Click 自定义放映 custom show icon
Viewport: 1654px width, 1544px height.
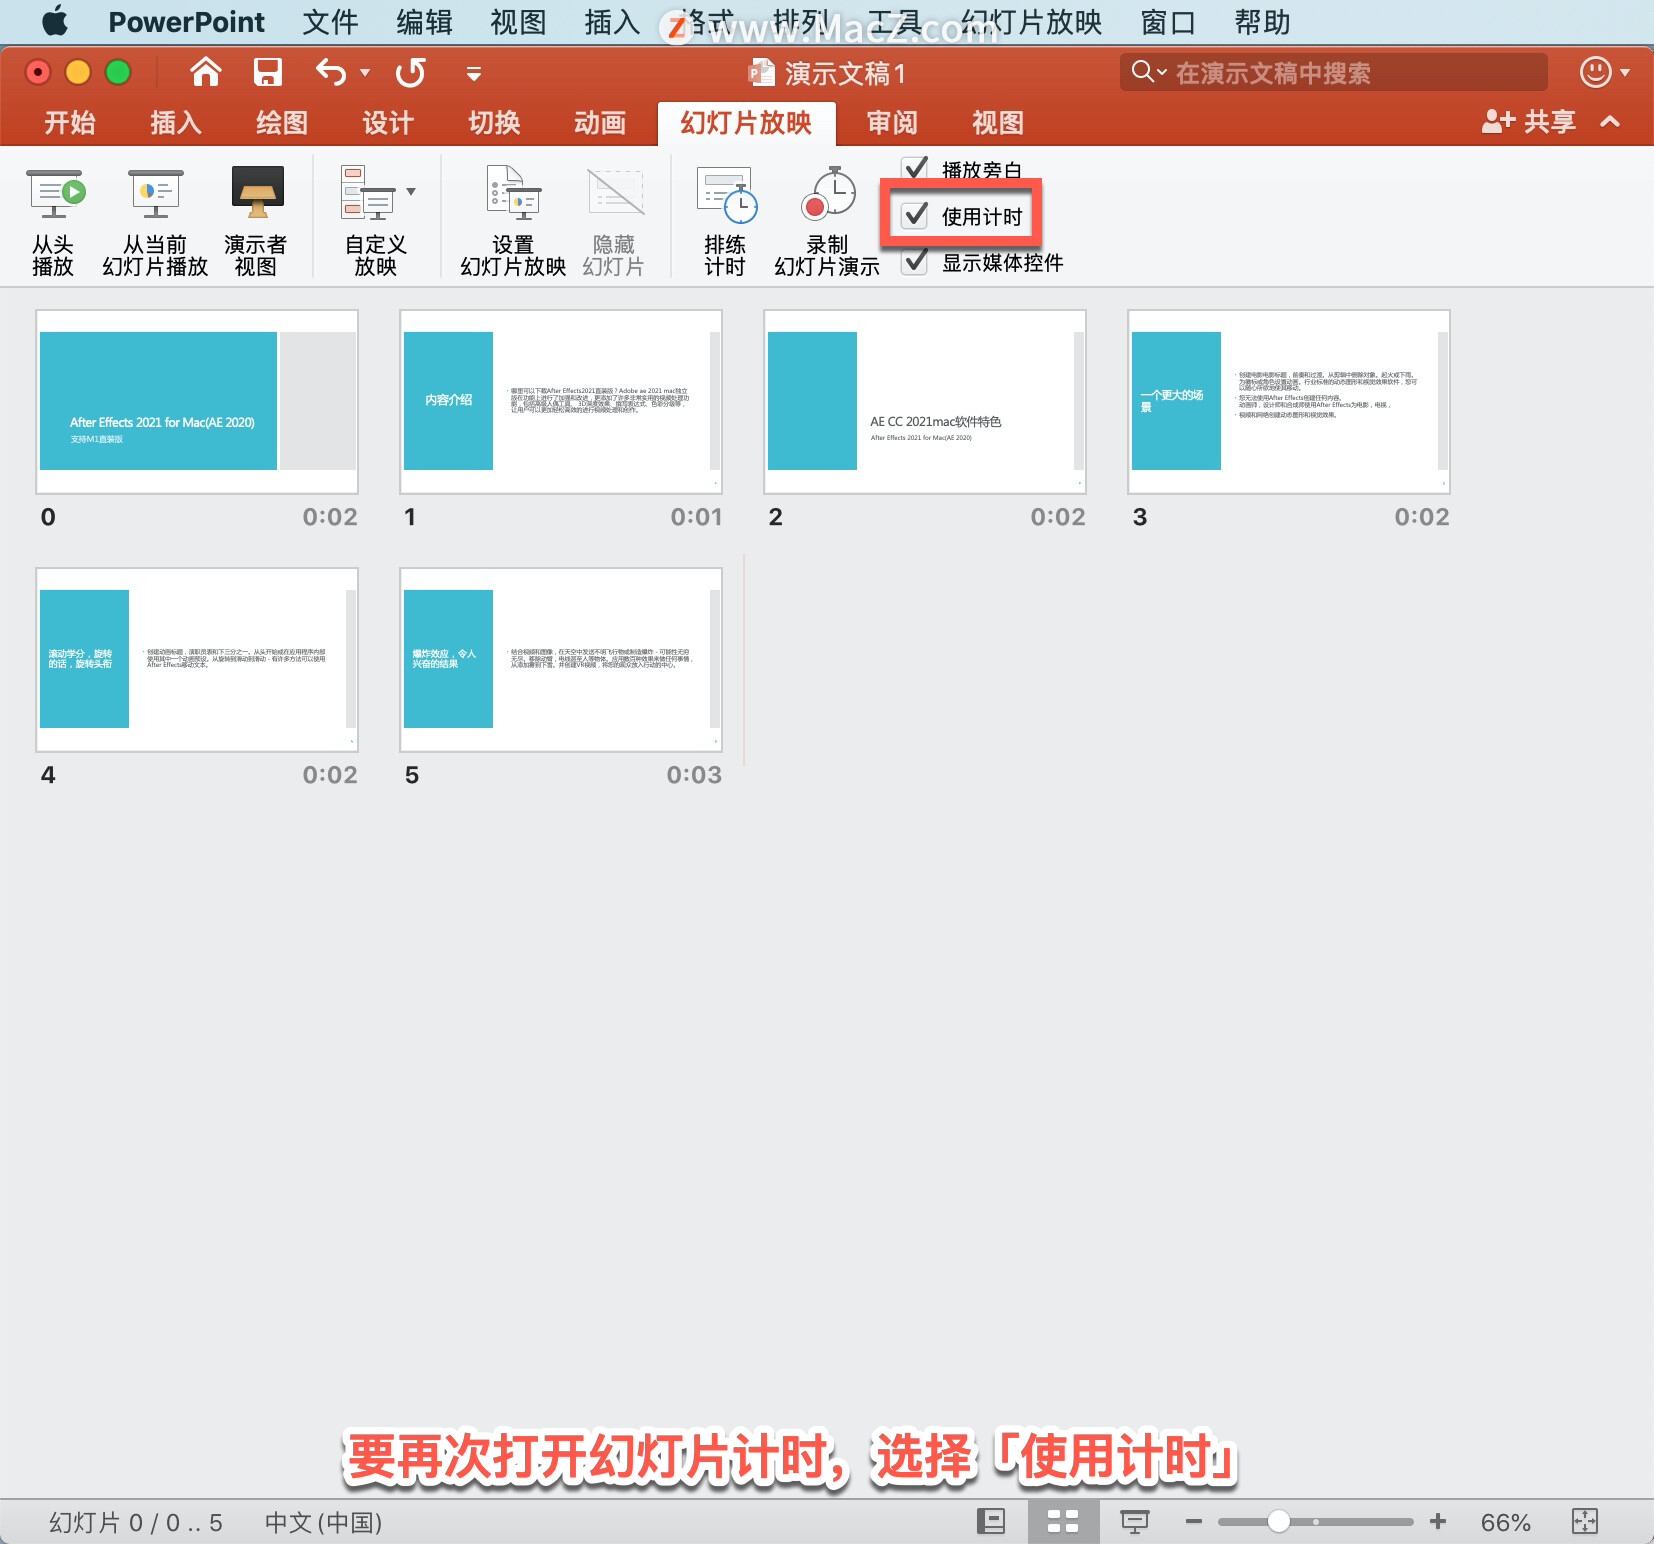(x=367, y=193)
